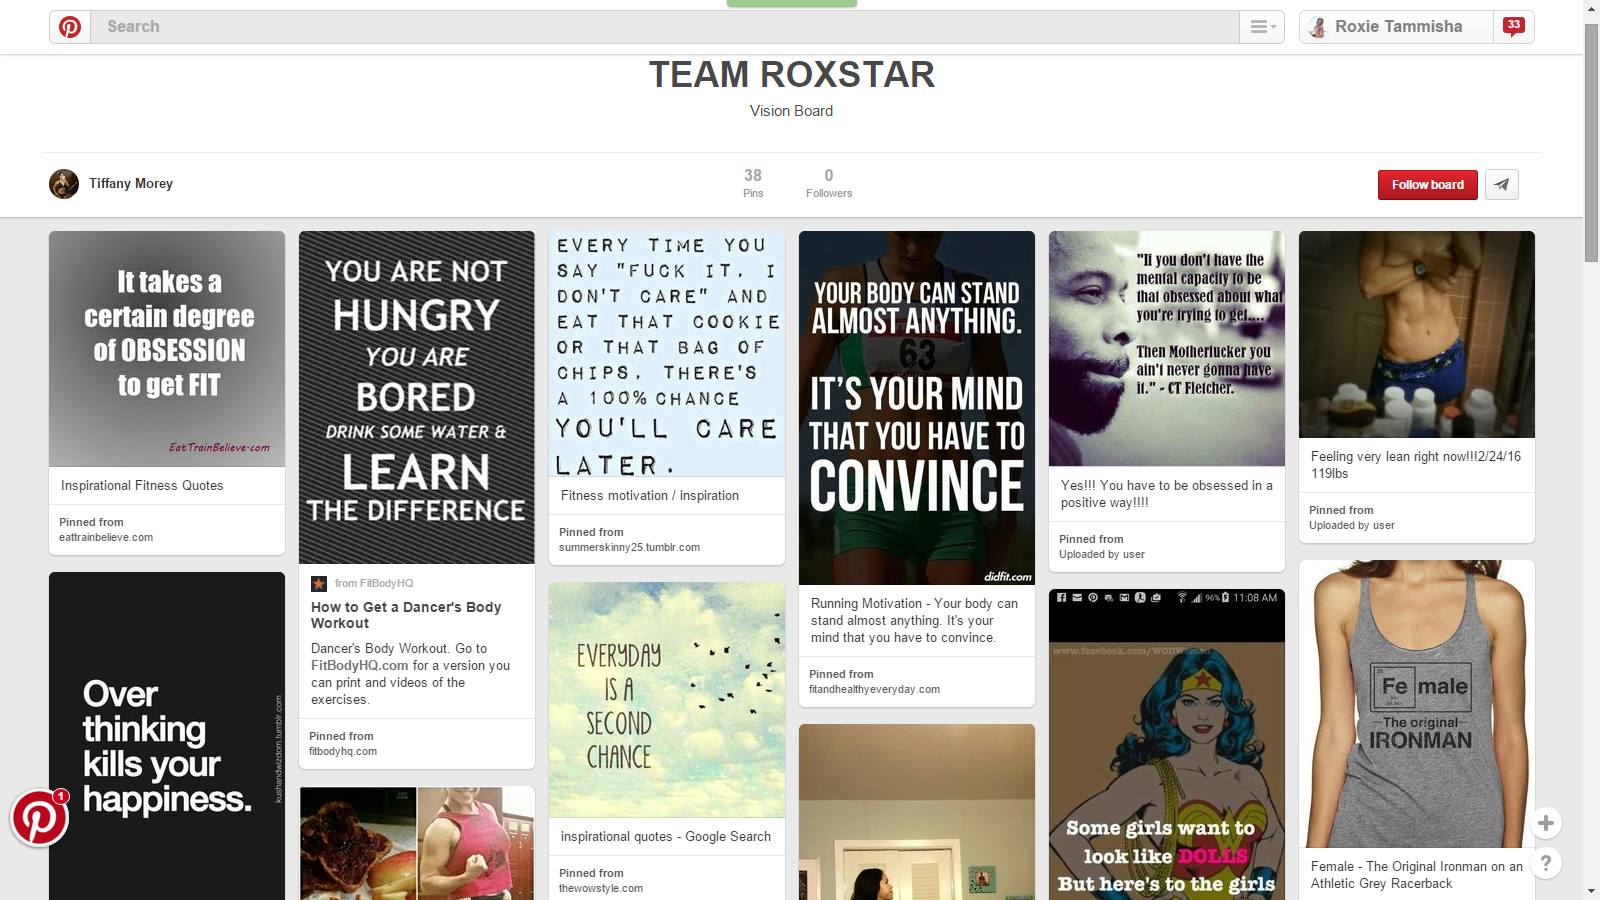Open the 'Your body can stand almost anything' pin

(917, 408)
